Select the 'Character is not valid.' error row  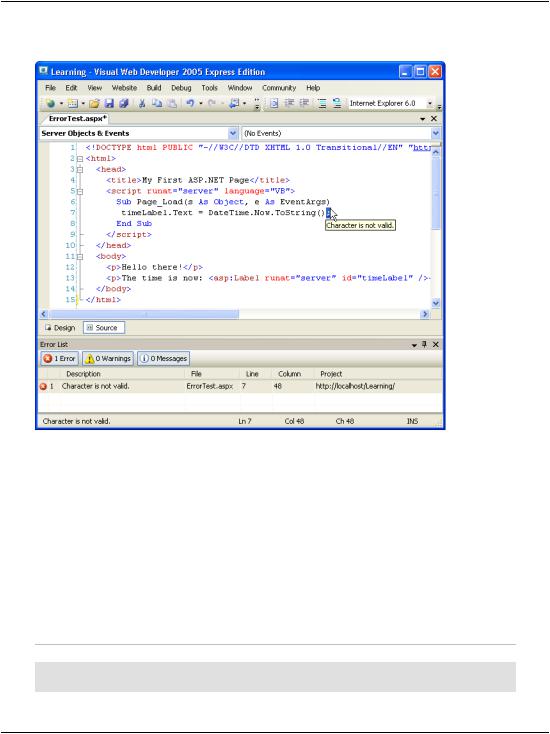pyautogui.click(x=240, y=386)
